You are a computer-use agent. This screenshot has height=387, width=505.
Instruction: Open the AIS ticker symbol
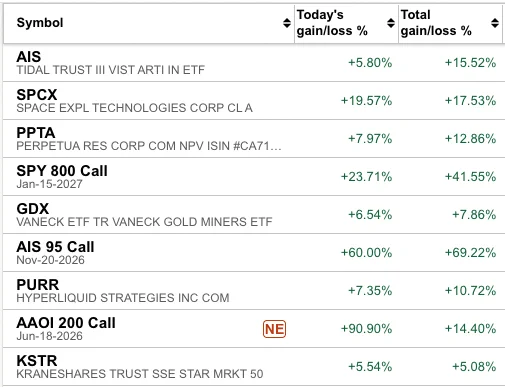click(x=29, y=57)
